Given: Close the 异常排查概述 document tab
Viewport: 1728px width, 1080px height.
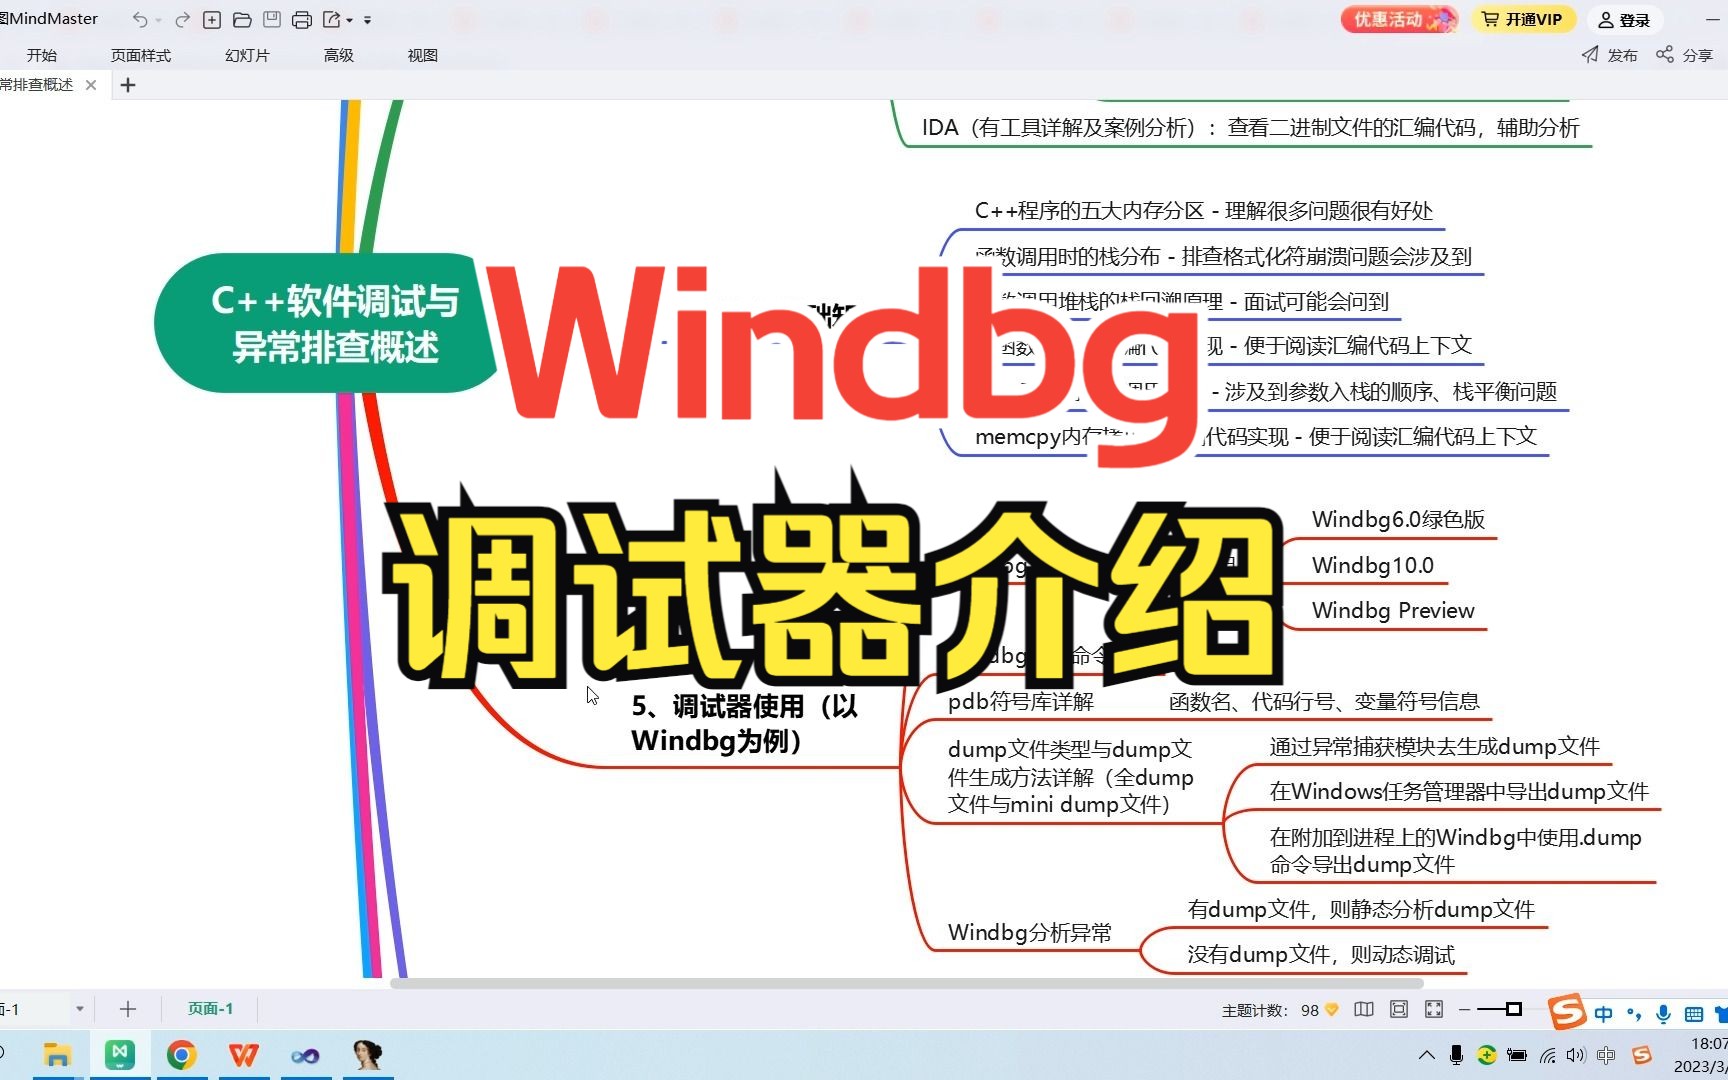Looking at the screenshot, I should (91, 85).
